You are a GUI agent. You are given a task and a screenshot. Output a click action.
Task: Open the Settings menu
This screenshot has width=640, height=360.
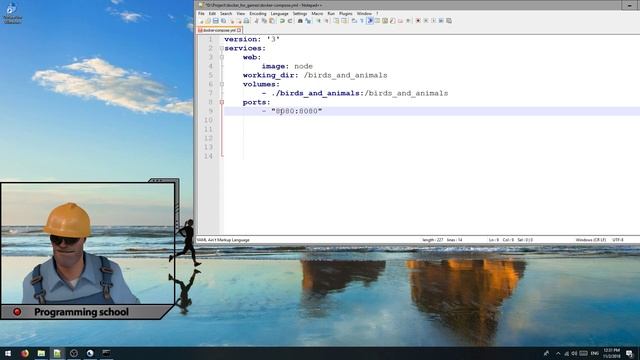coord(300,13)
